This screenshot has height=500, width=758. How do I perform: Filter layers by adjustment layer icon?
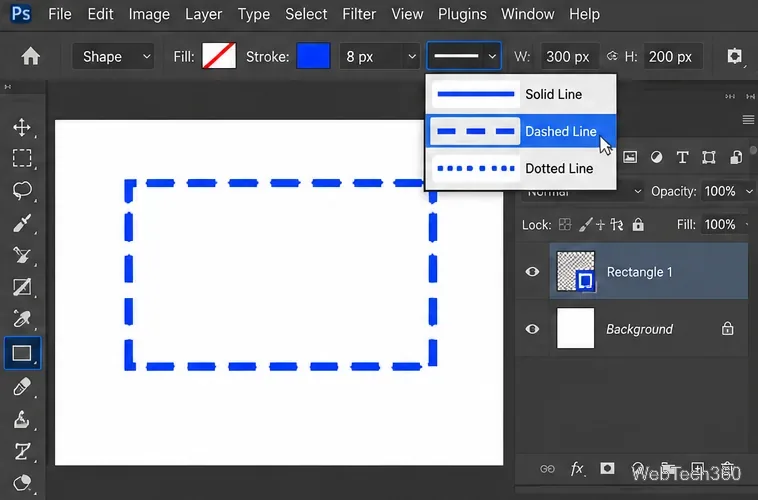(x=656, y=157)
